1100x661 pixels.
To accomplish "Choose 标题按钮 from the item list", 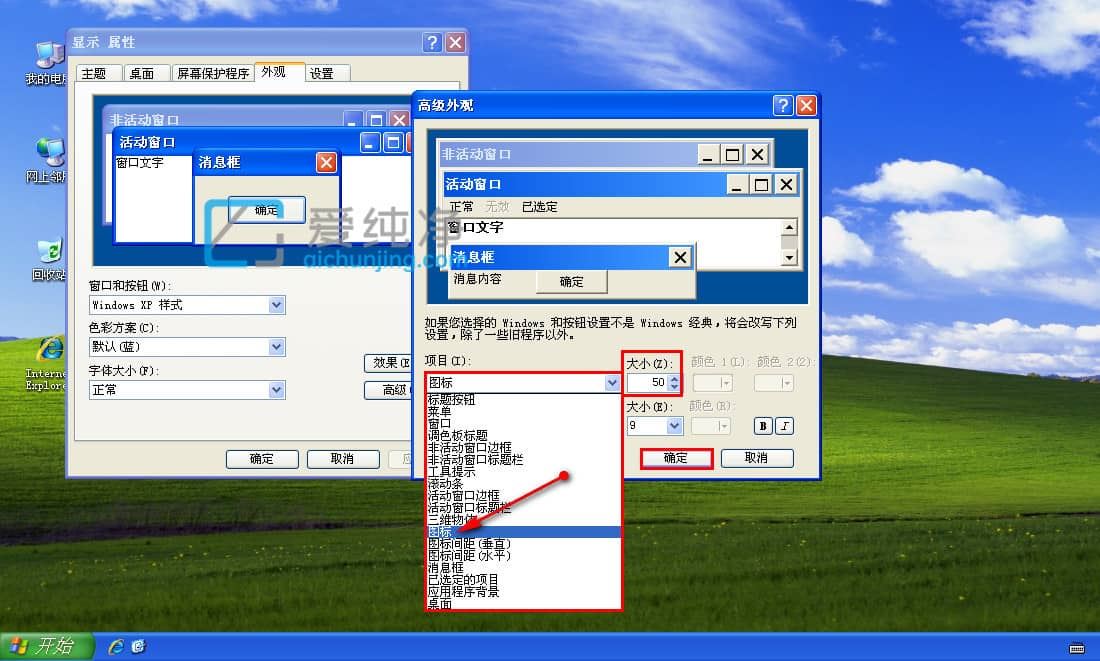I will 523,399.
